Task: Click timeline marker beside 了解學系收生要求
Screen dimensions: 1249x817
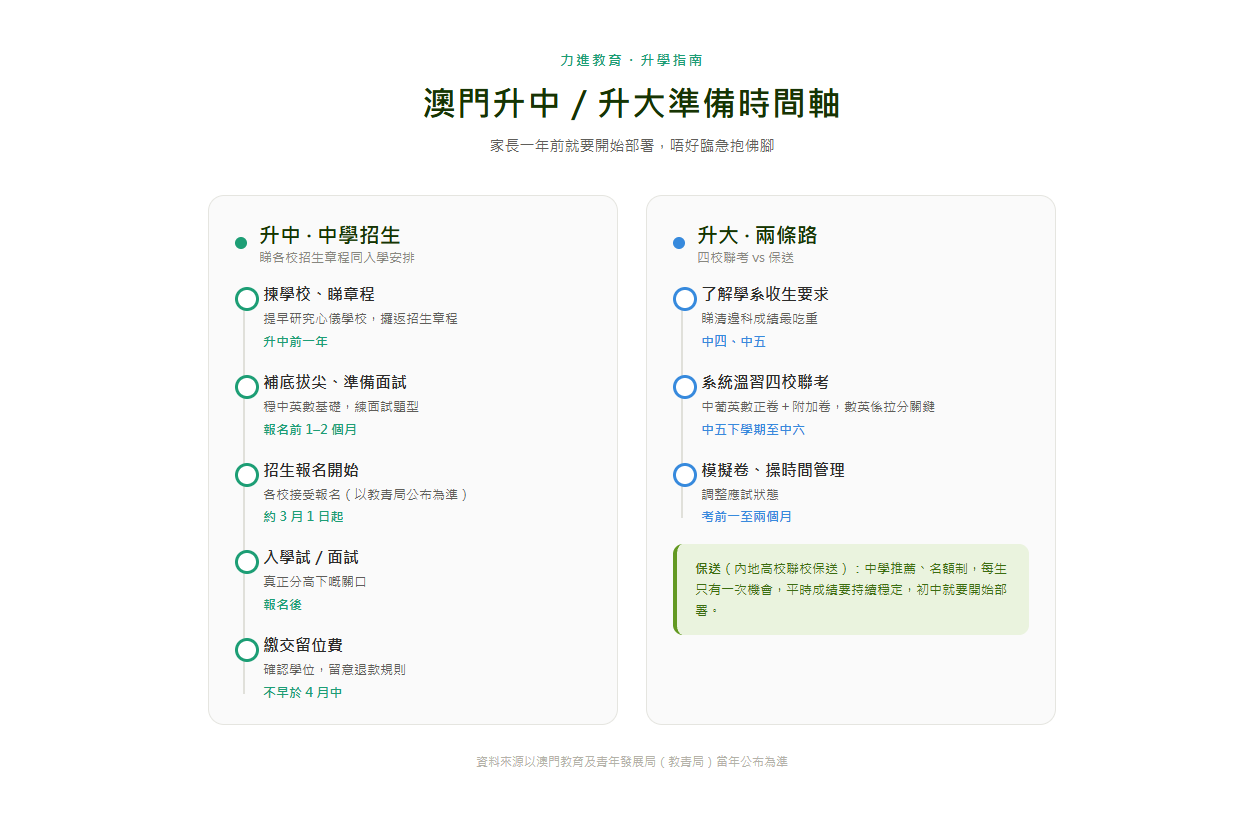Action: [x=685, y=299]
